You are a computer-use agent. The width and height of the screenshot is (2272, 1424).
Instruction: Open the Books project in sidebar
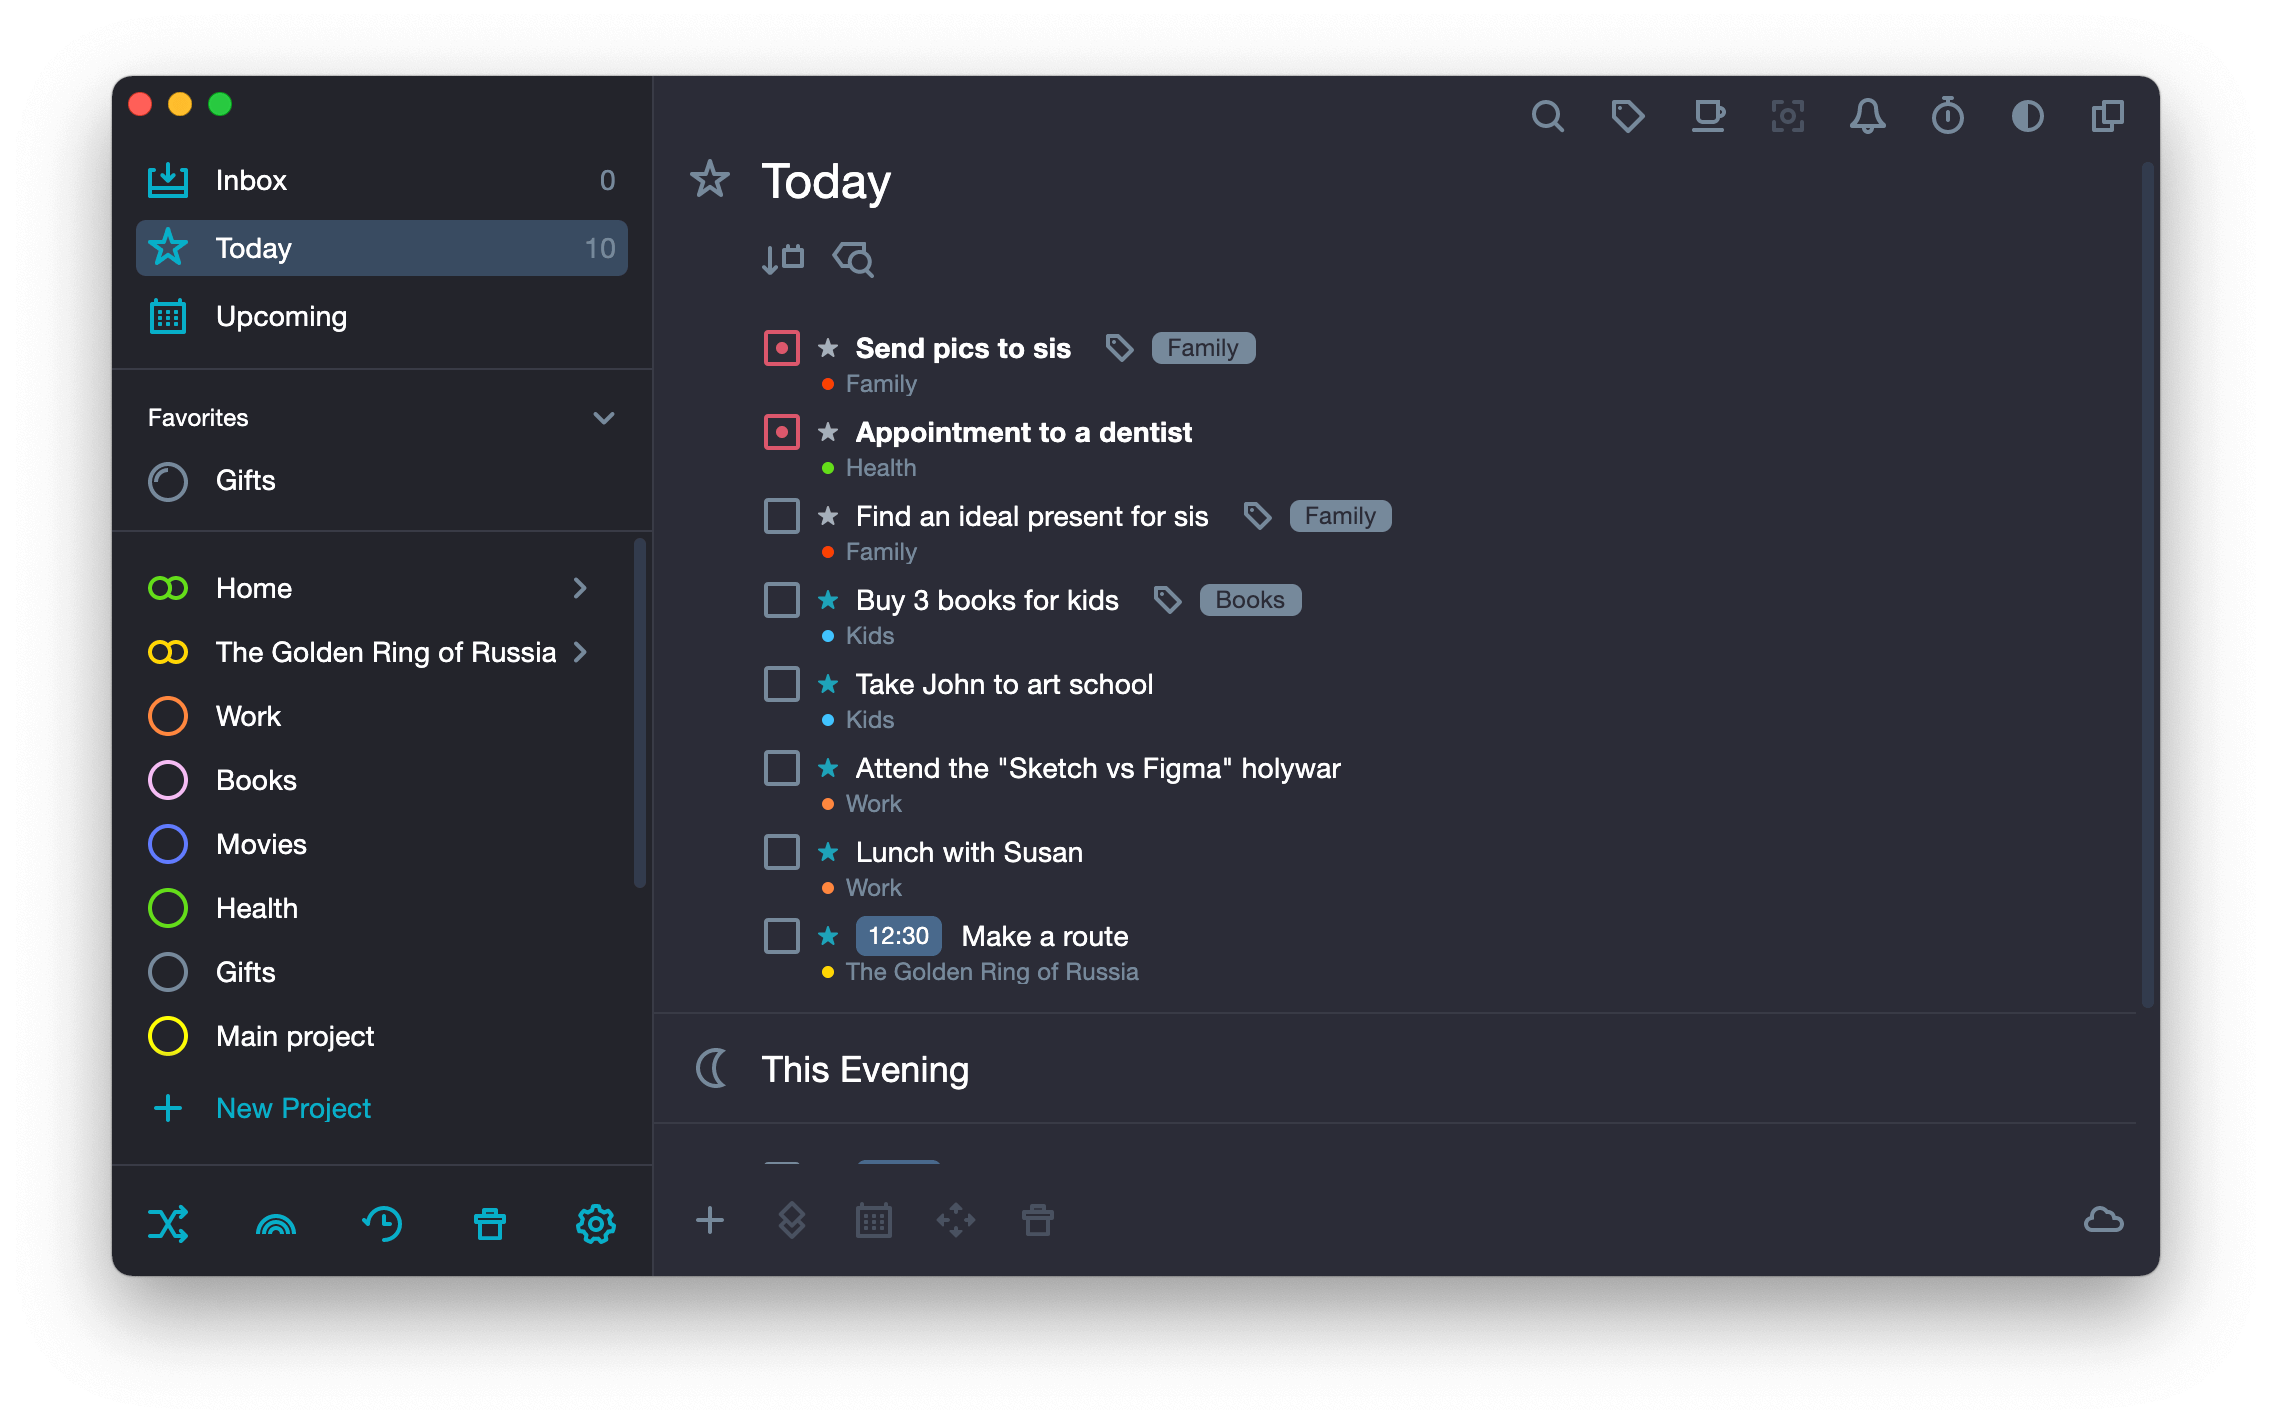tap(381, 780)
